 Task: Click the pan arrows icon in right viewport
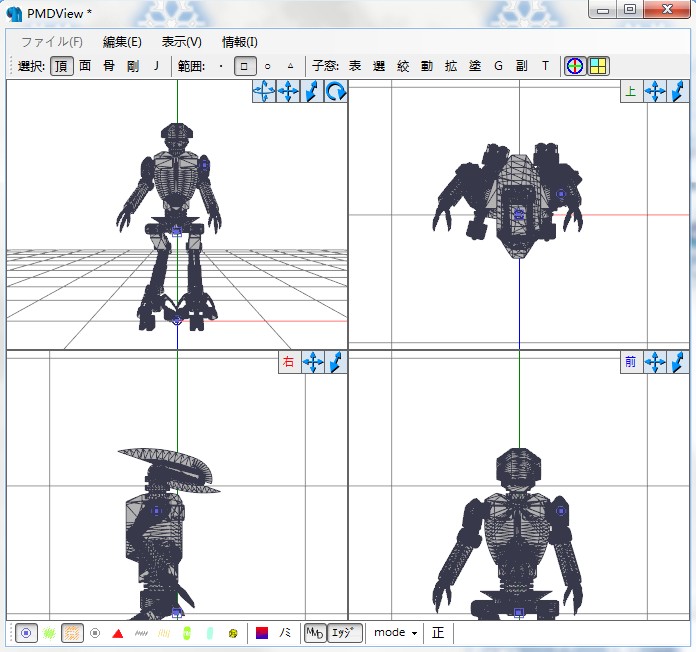click(x=313, y=362)
